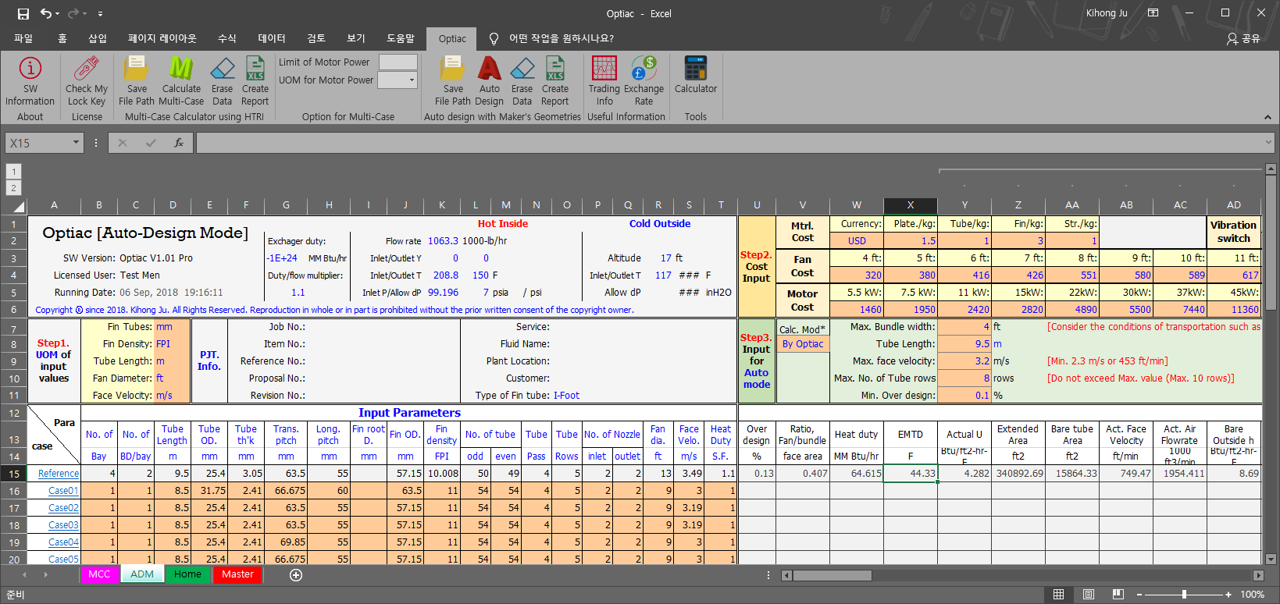Switch to Home sheet tab
Viewport: 1280px width, 604px height.
(x=187, y=574)
